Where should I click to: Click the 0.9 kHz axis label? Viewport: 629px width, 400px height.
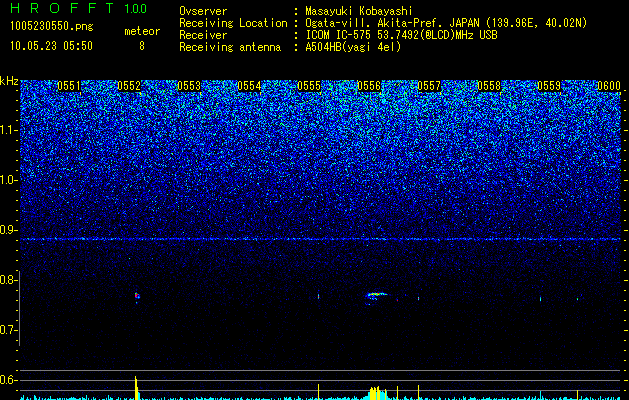click(8, 230)
